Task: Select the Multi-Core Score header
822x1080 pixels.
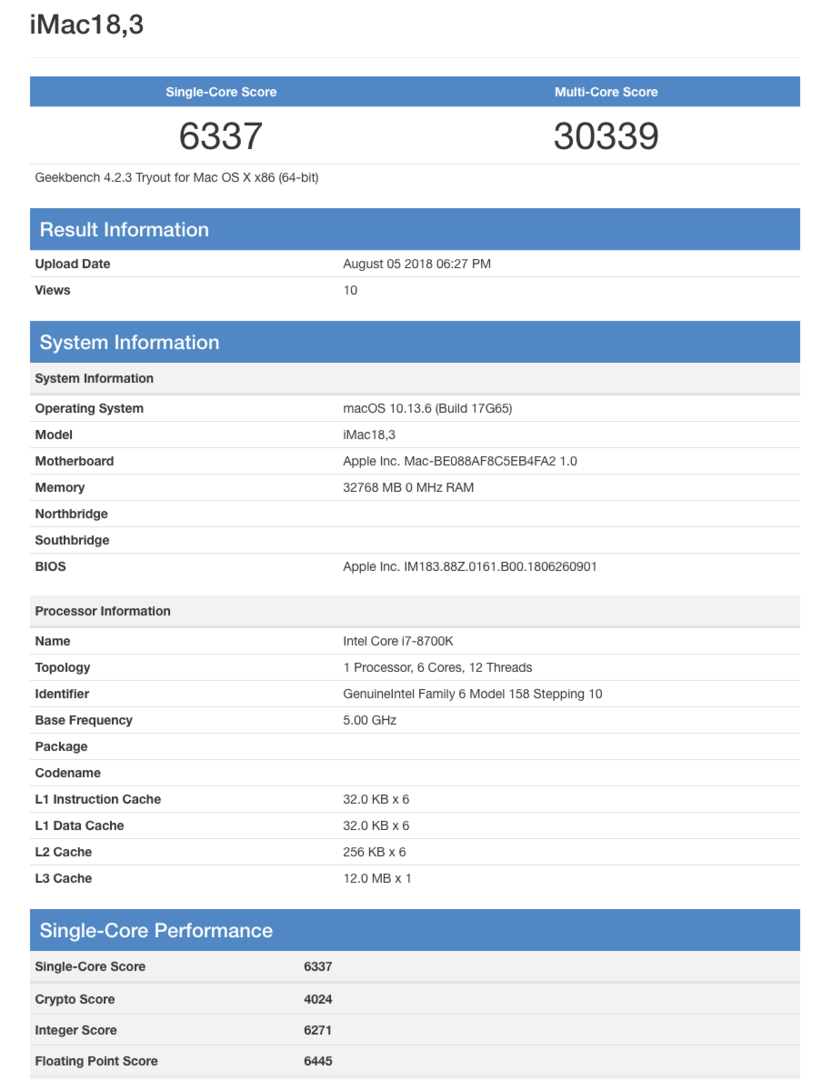Action: [606, 92]
